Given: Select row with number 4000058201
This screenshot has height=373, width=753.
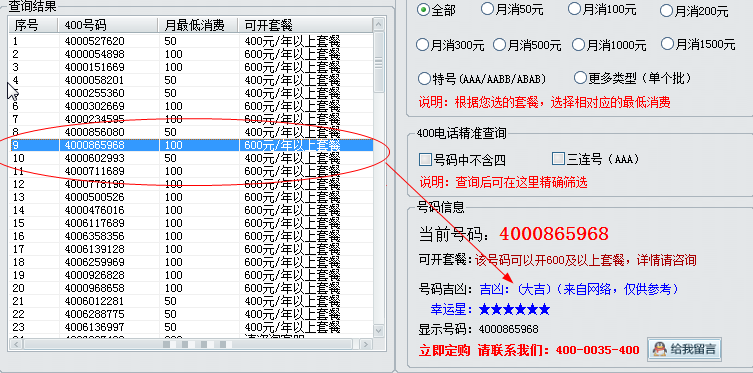Looking at the screenshot, I should point(191,80).
